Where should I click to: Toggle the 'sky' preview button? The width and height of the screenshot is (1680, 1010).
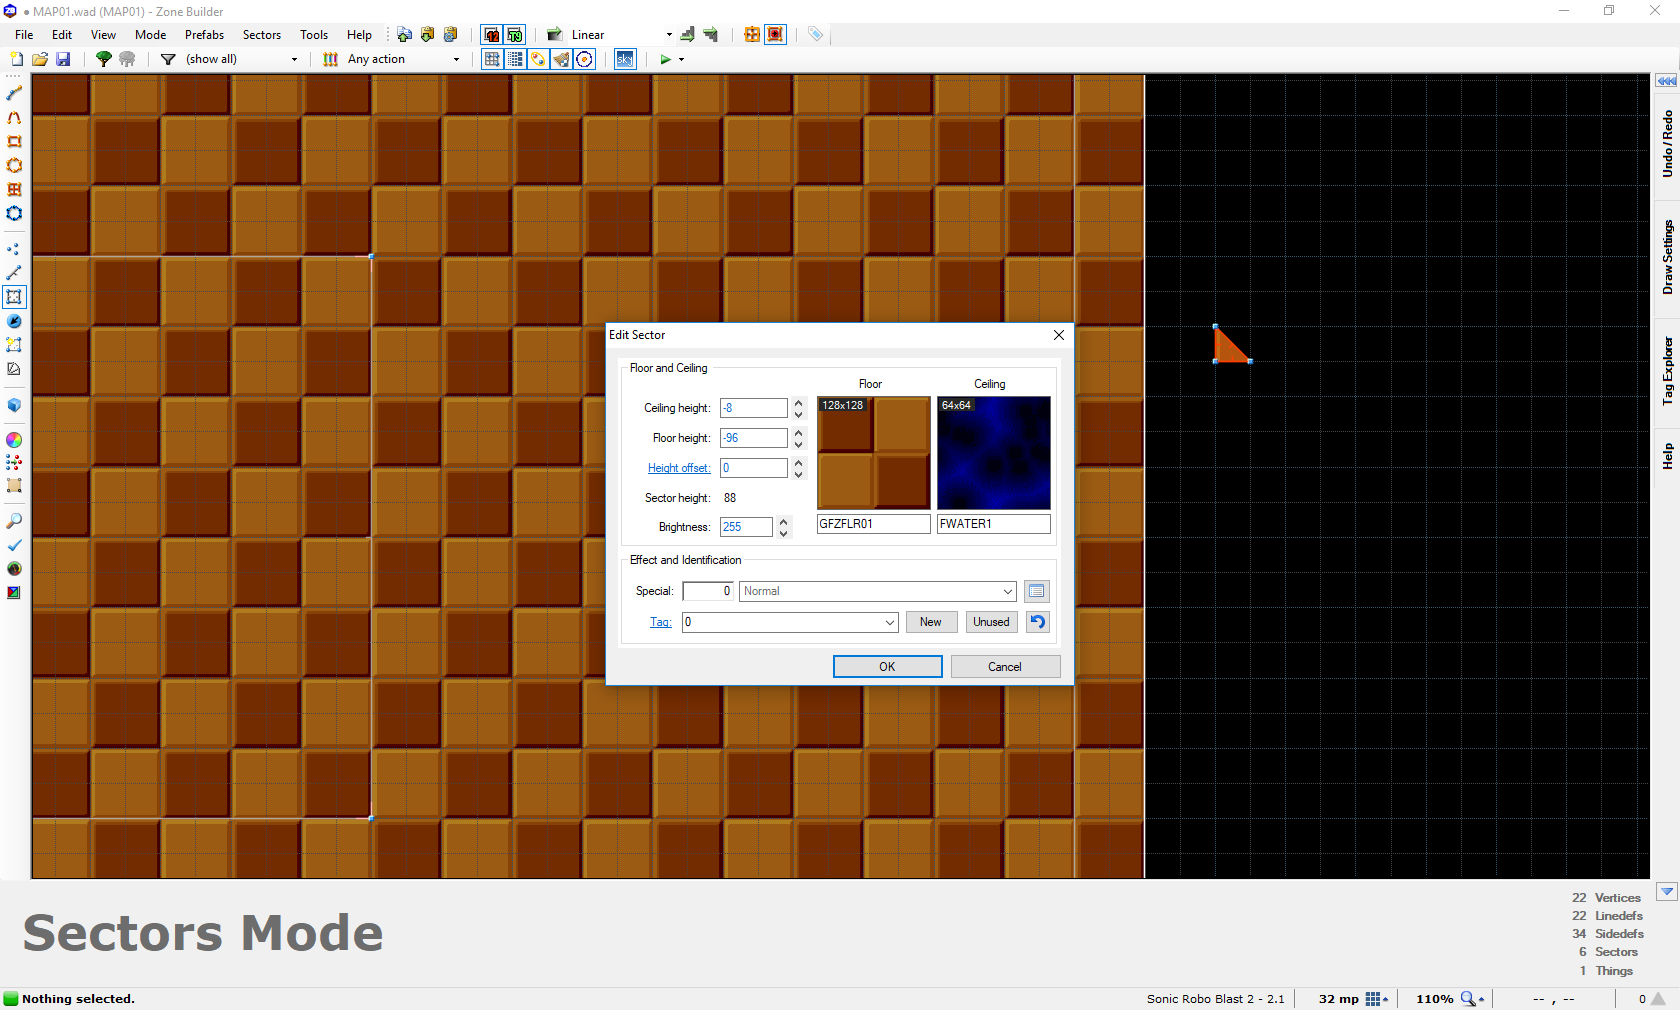(x=625, y=59)
